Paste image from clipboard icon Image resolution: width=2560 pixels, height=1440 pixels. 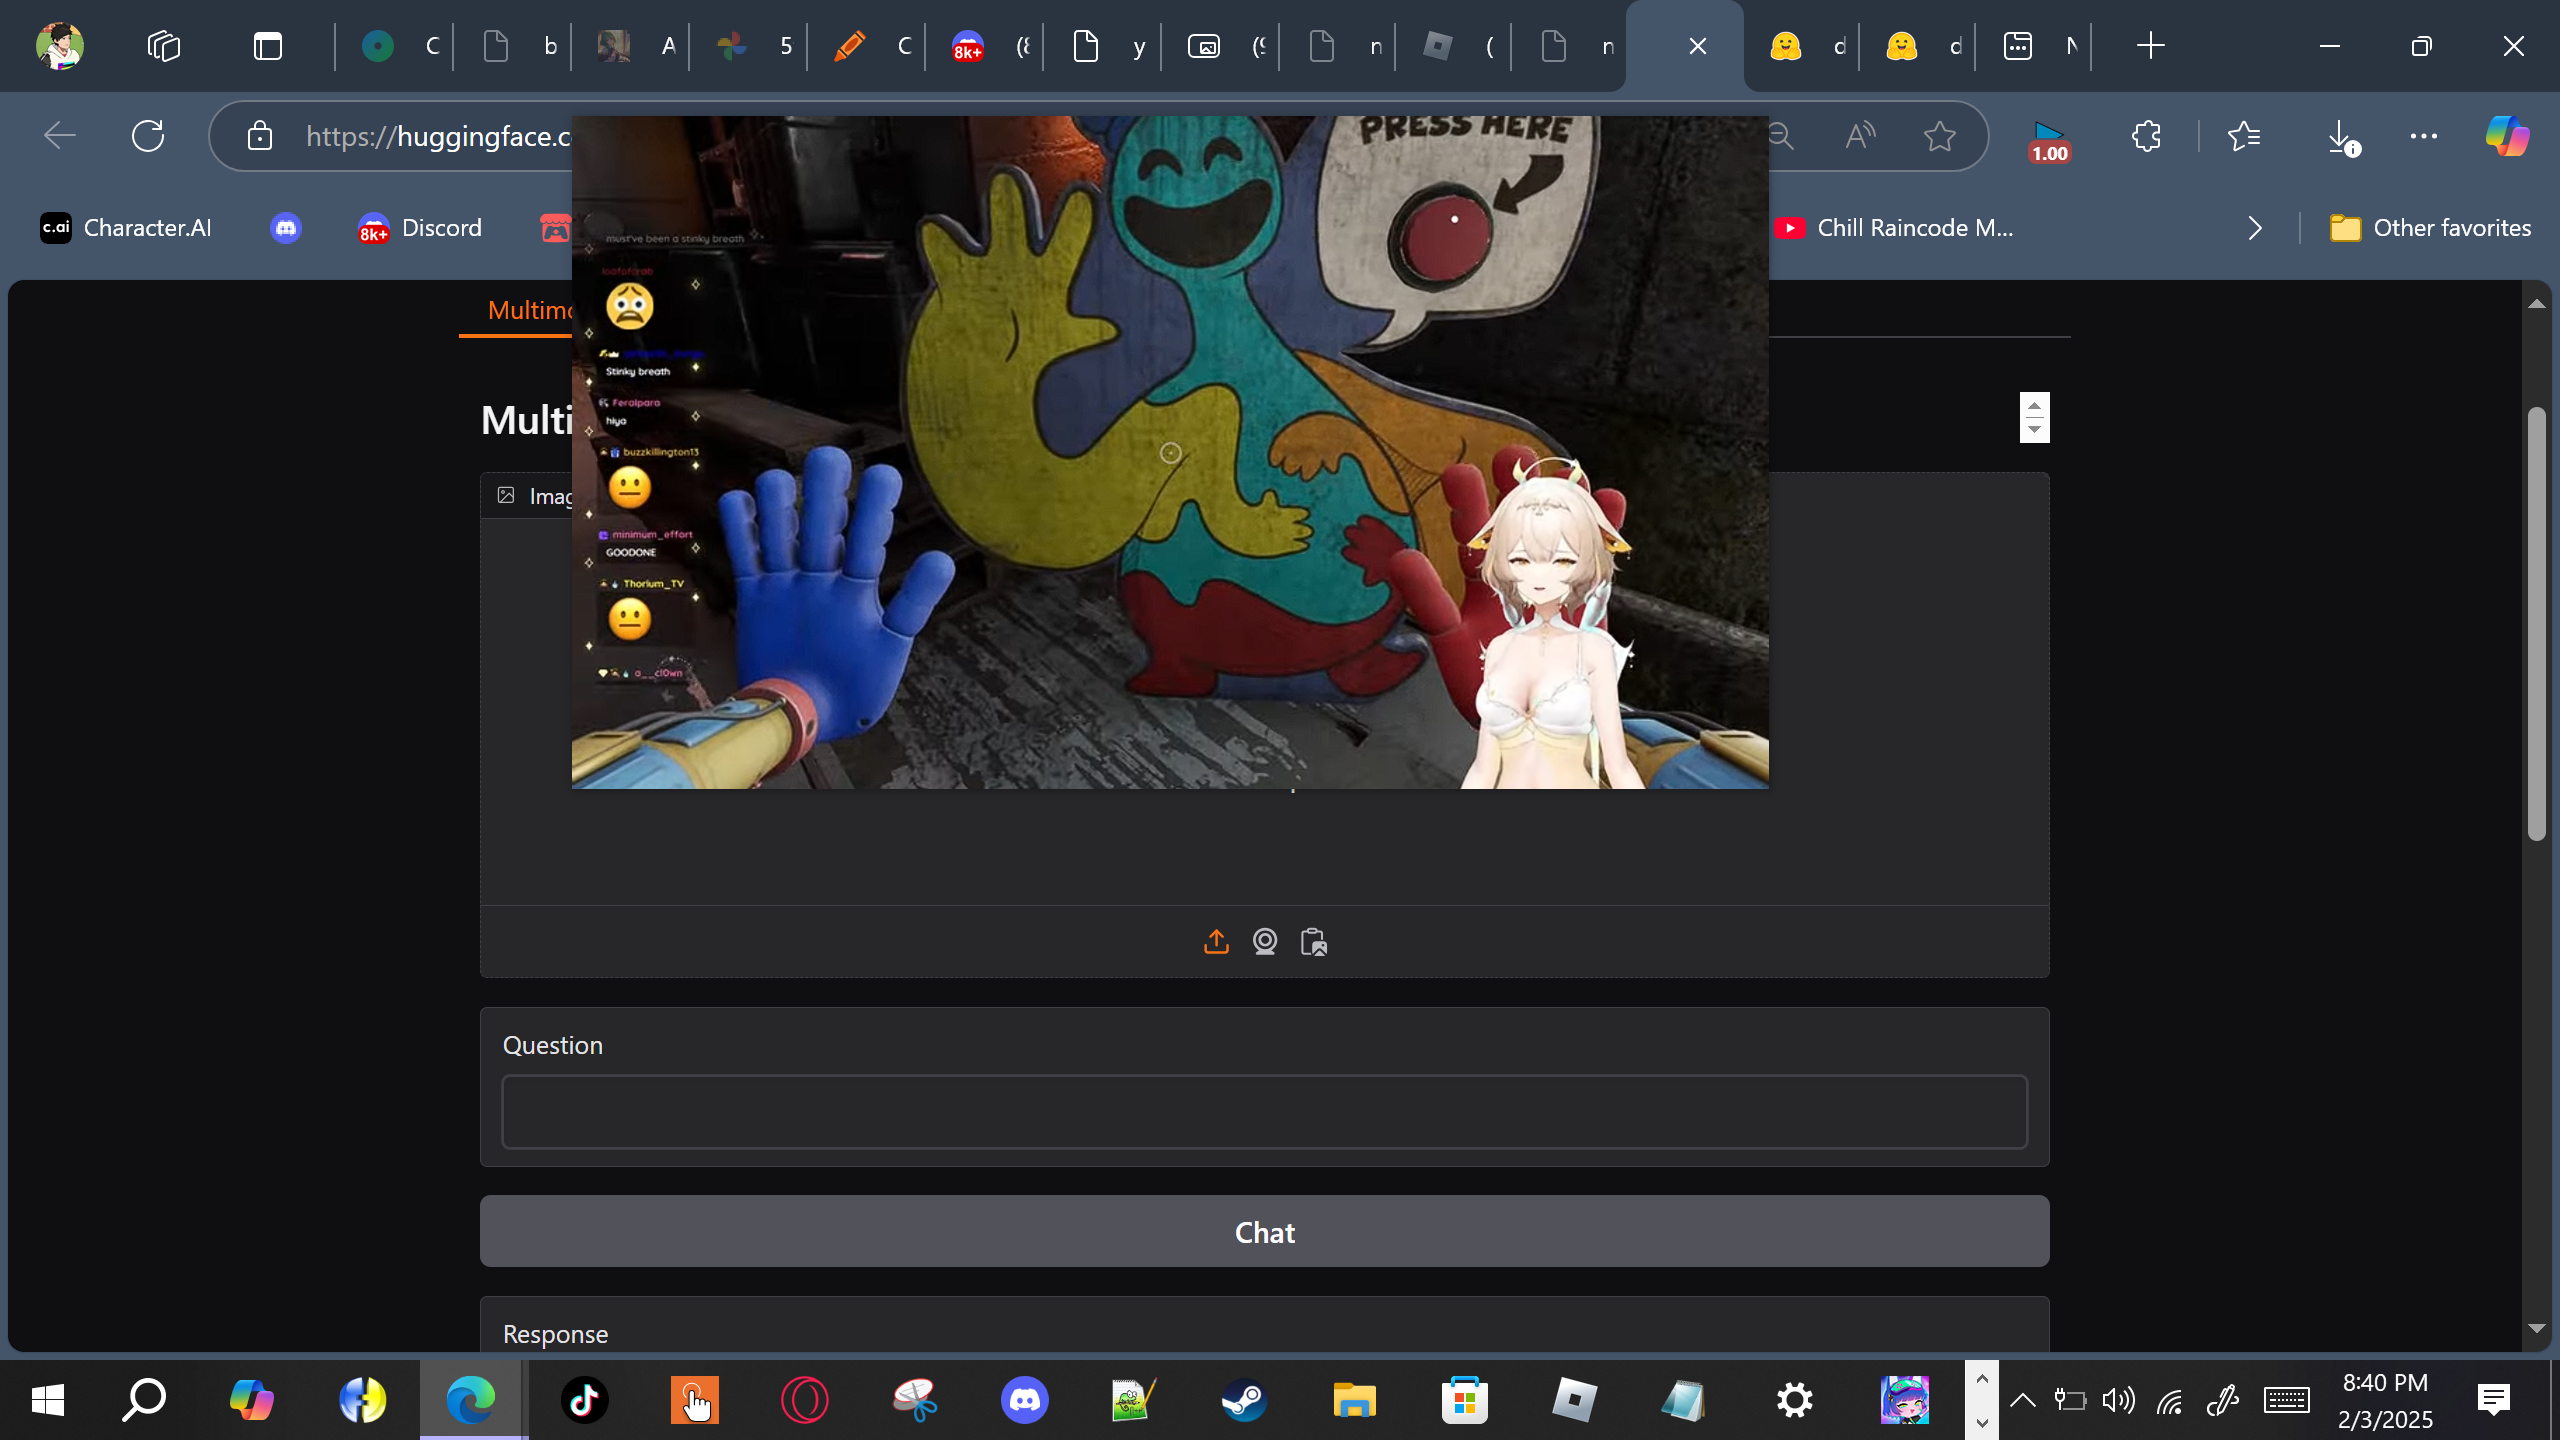1314,942
